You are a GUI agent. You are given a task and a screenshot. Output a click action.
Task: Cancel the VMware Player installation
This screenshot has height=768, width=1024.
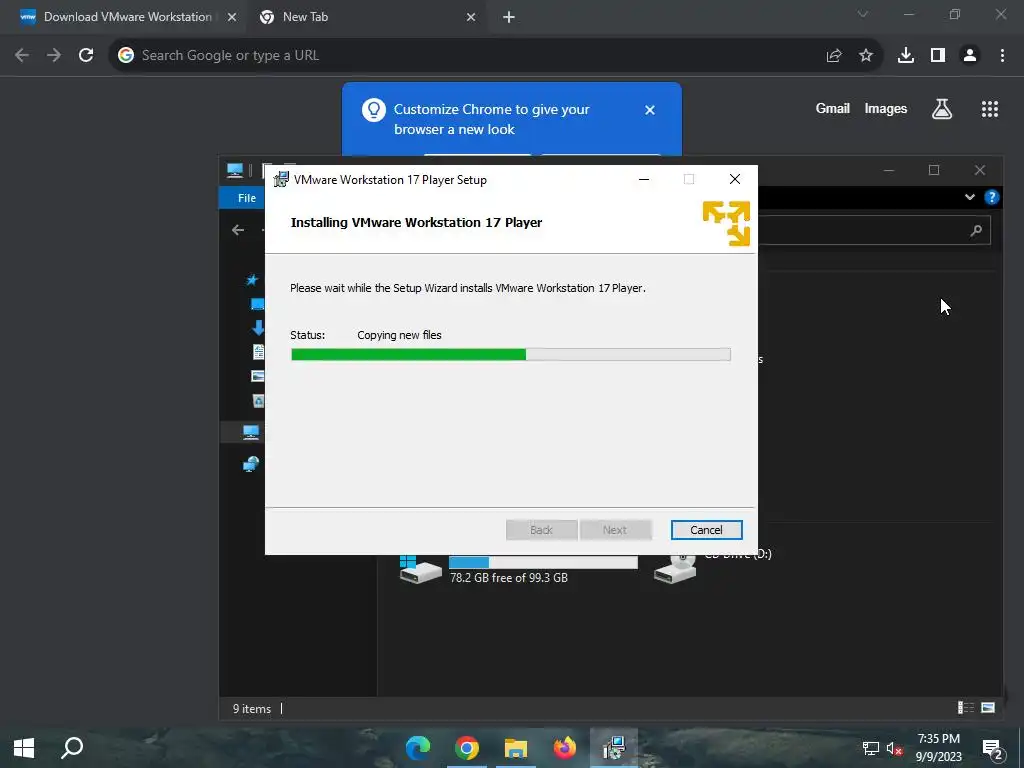point(706,530)
